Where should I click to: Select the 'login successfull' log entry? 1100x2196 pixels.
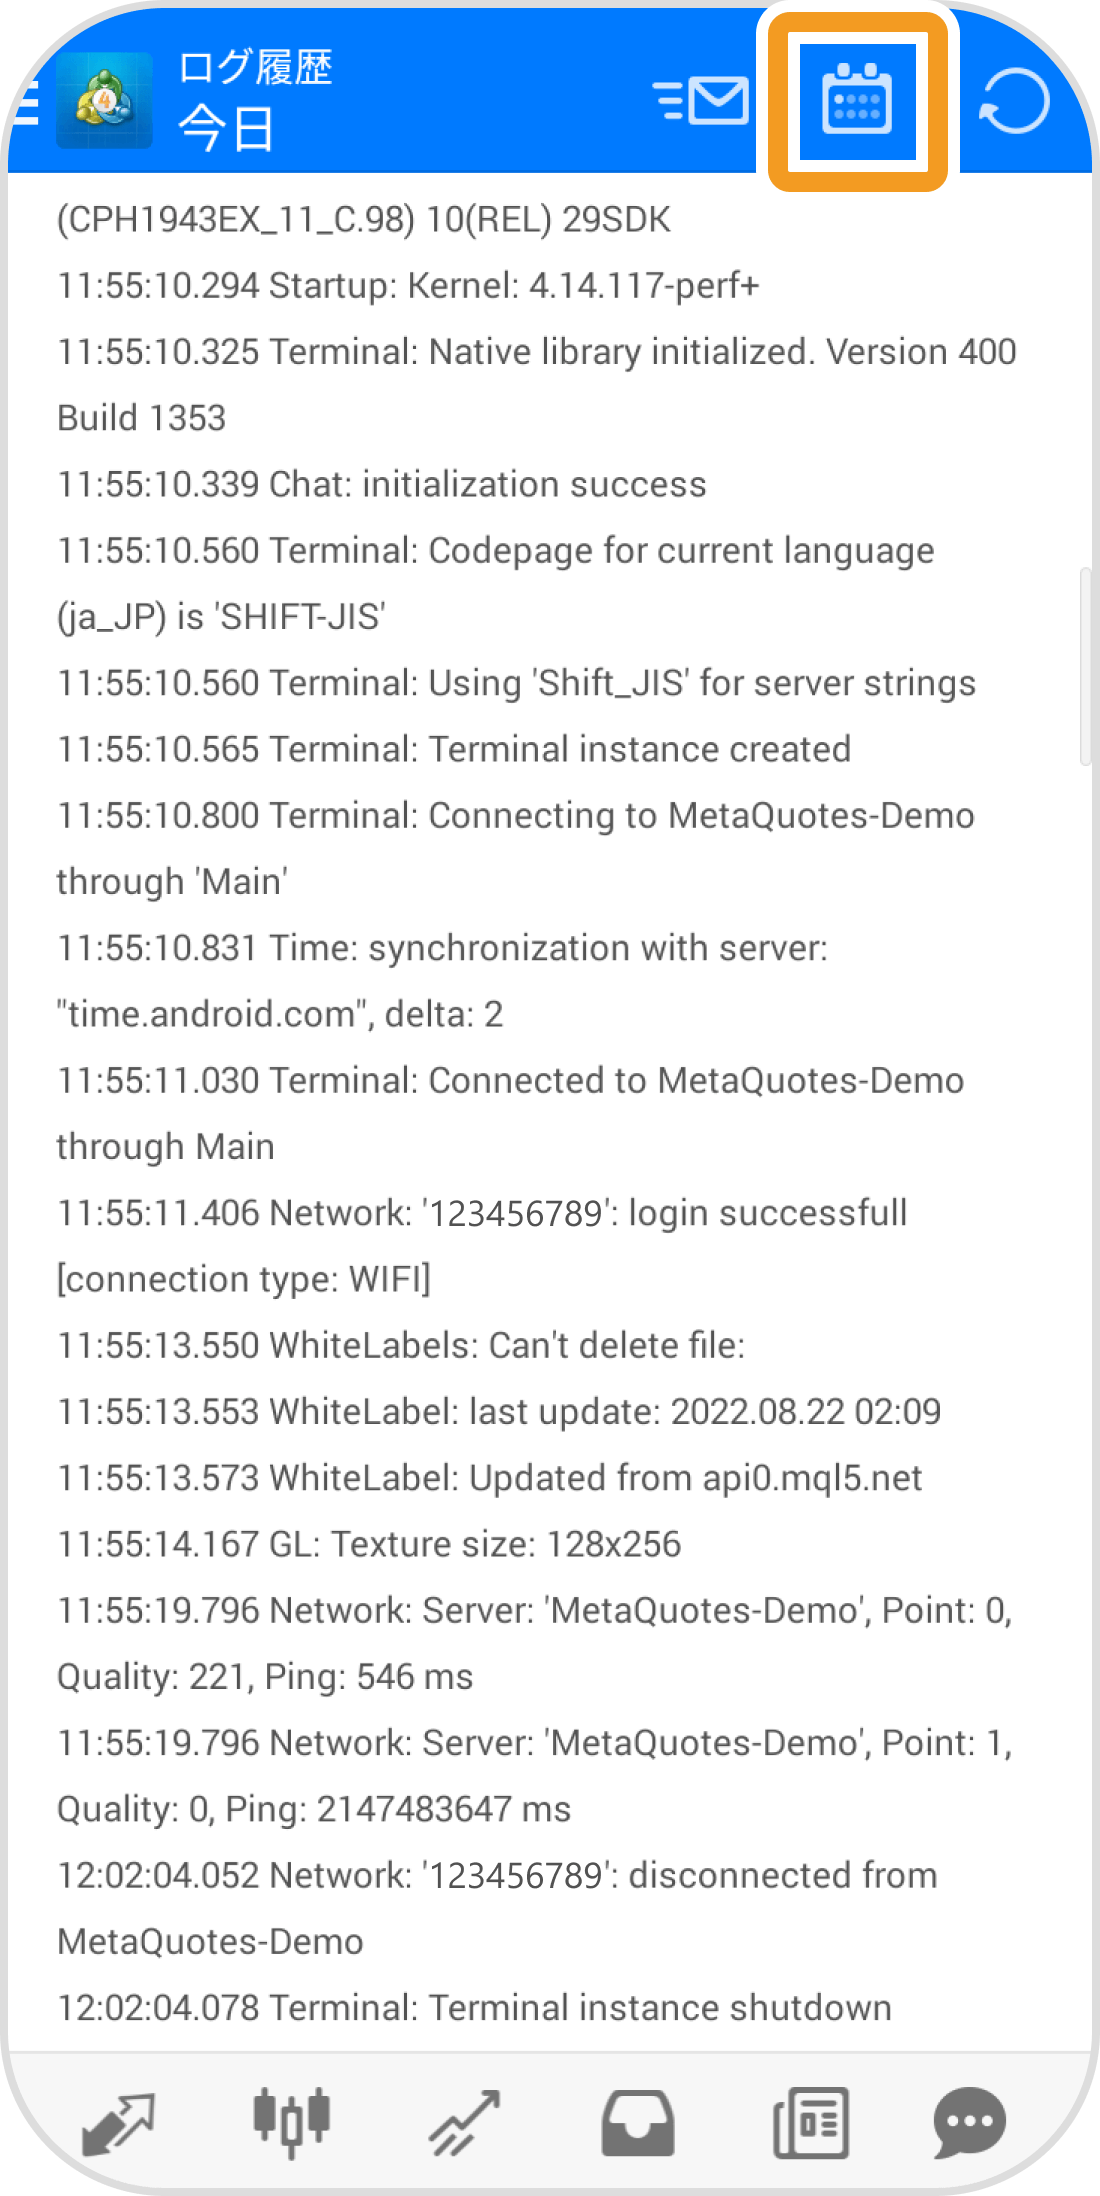pyautogui.click(x=482, y=1246)
